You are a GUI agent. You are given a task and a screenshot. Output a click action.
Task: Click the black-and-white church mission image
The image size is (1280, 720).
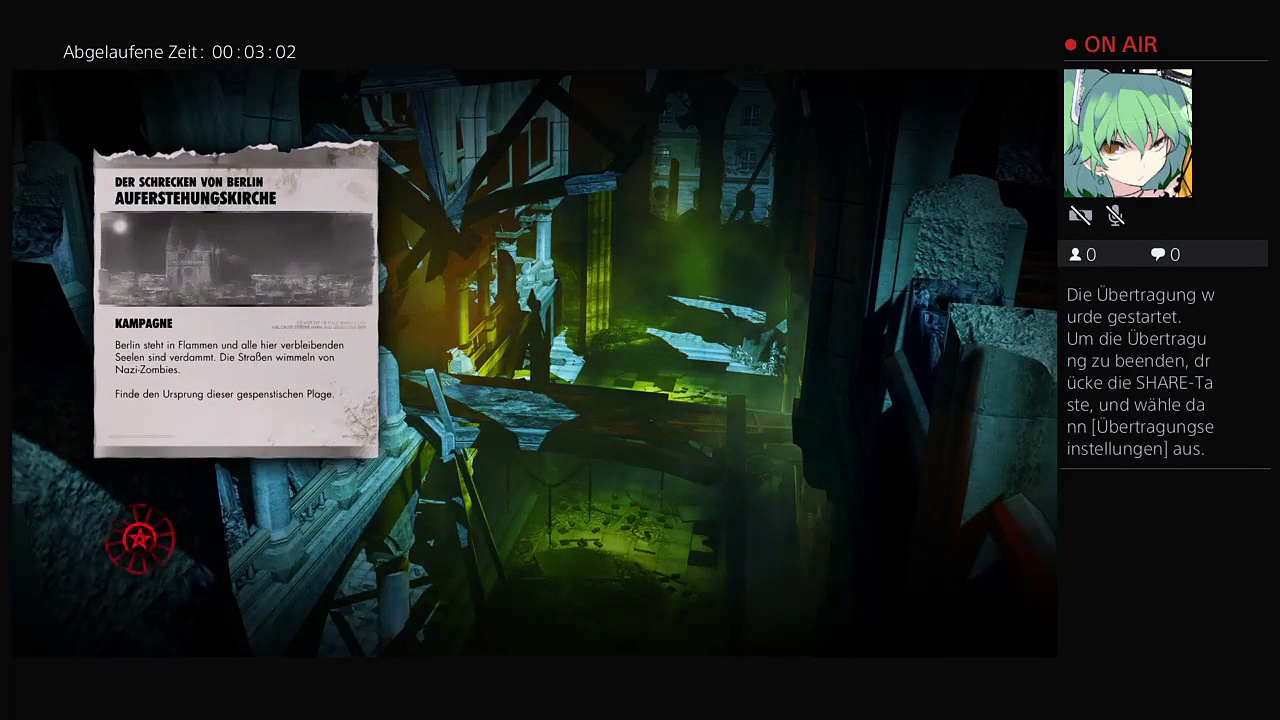coord(236,258)
